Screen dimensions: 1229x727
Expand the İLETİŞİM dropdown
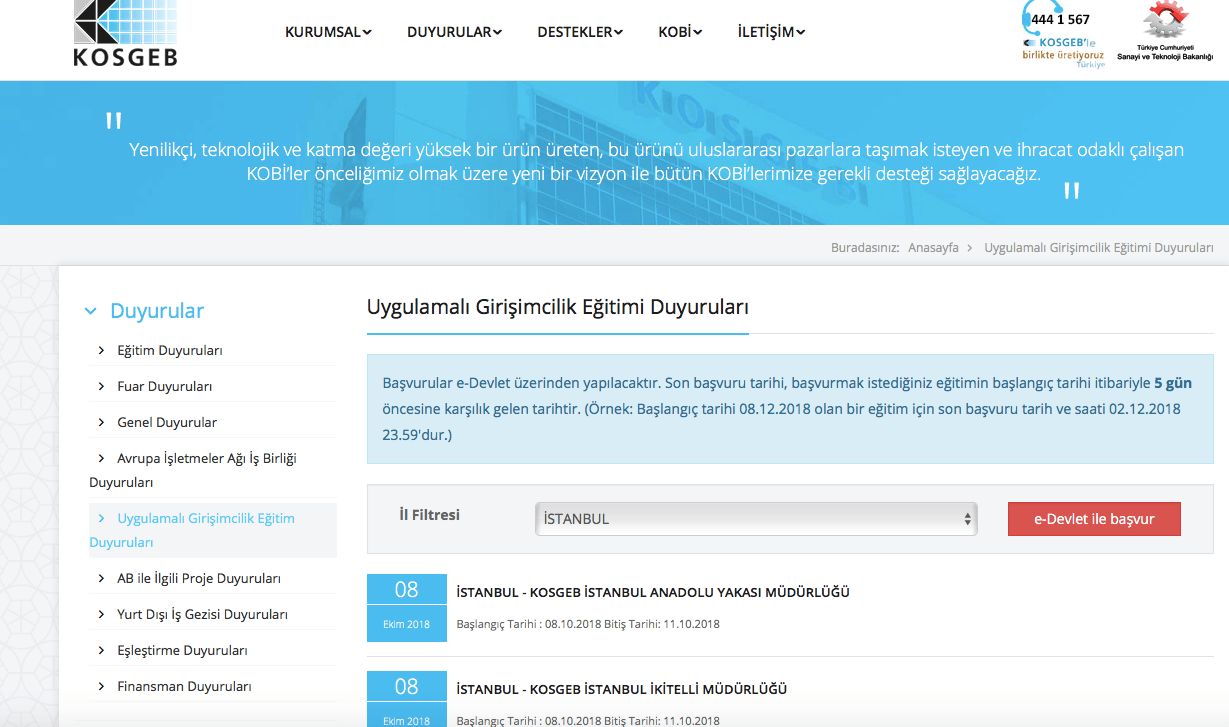771,32
